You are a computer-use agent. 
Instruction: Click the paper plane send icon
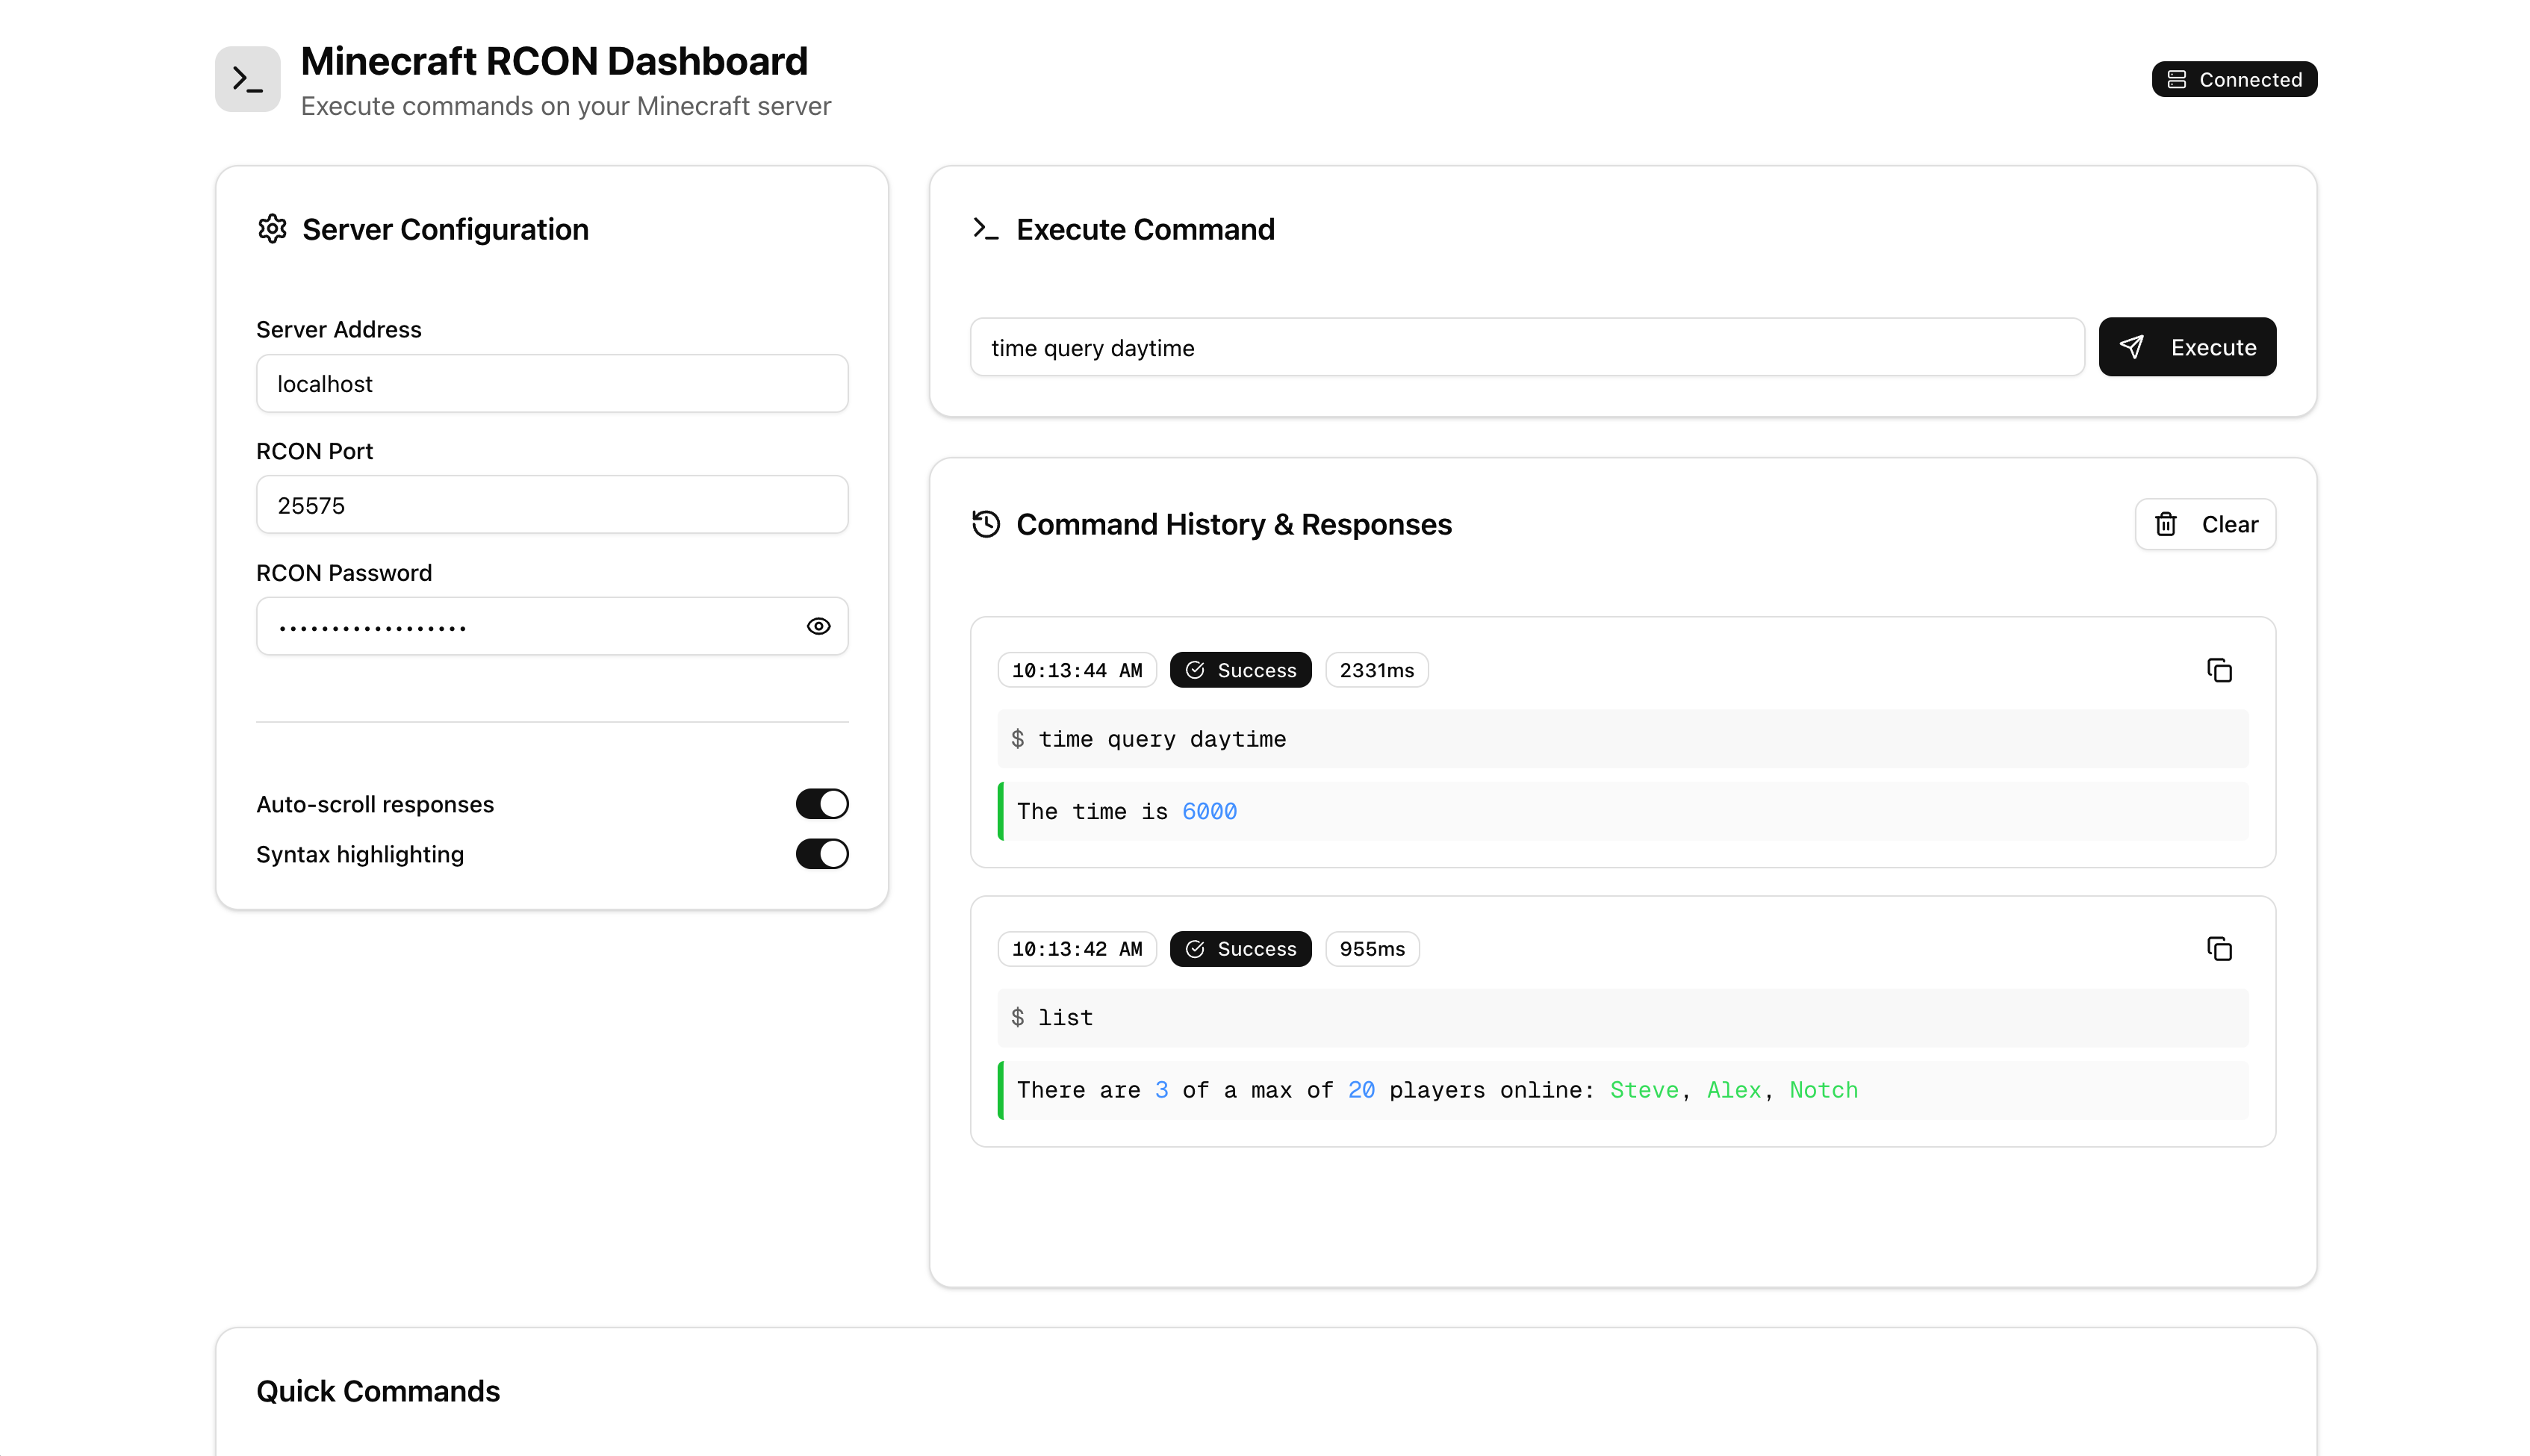2131,347
